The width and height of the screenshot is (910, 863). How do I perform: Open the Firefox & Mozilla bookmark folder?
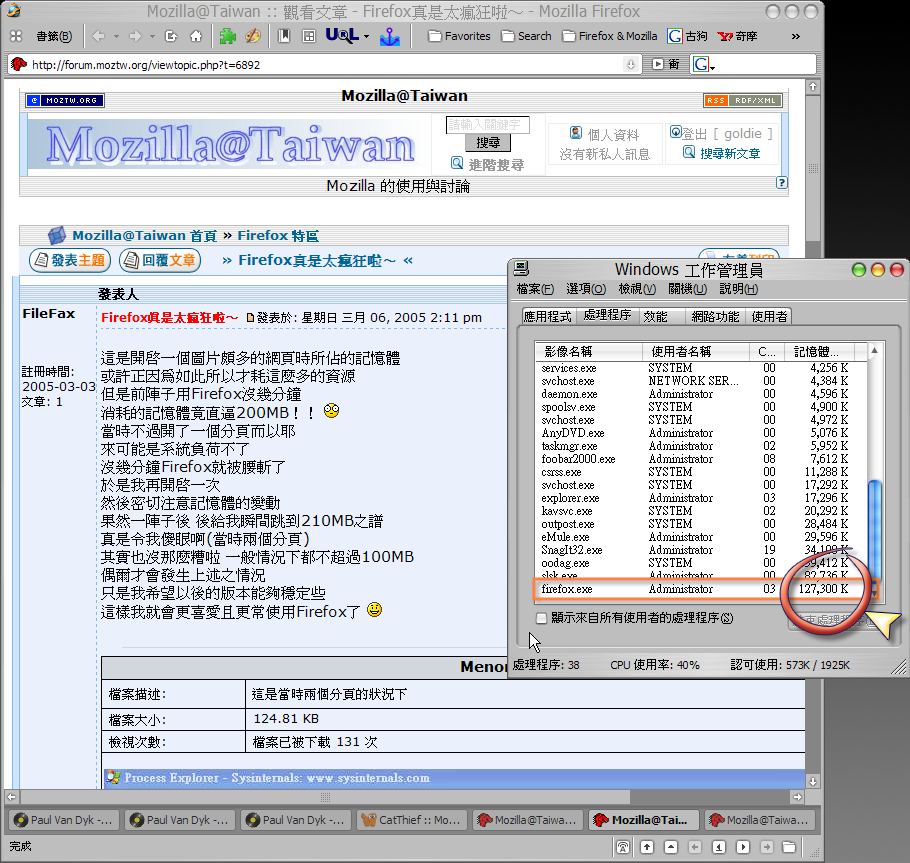pos(610,36)
